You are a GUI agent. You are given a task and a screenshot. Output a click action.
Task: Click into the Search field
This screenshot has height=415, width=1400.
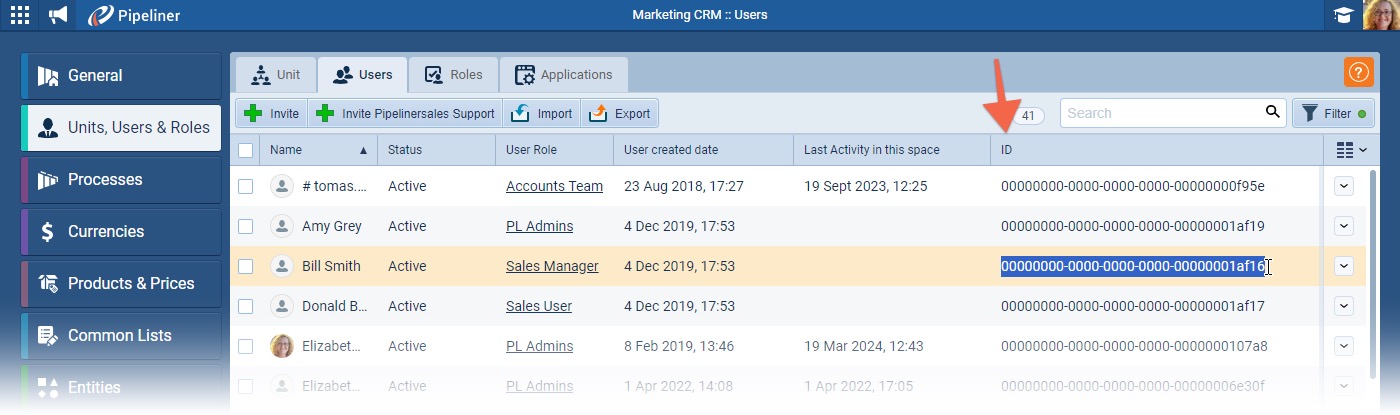(x=1160, y=113)
